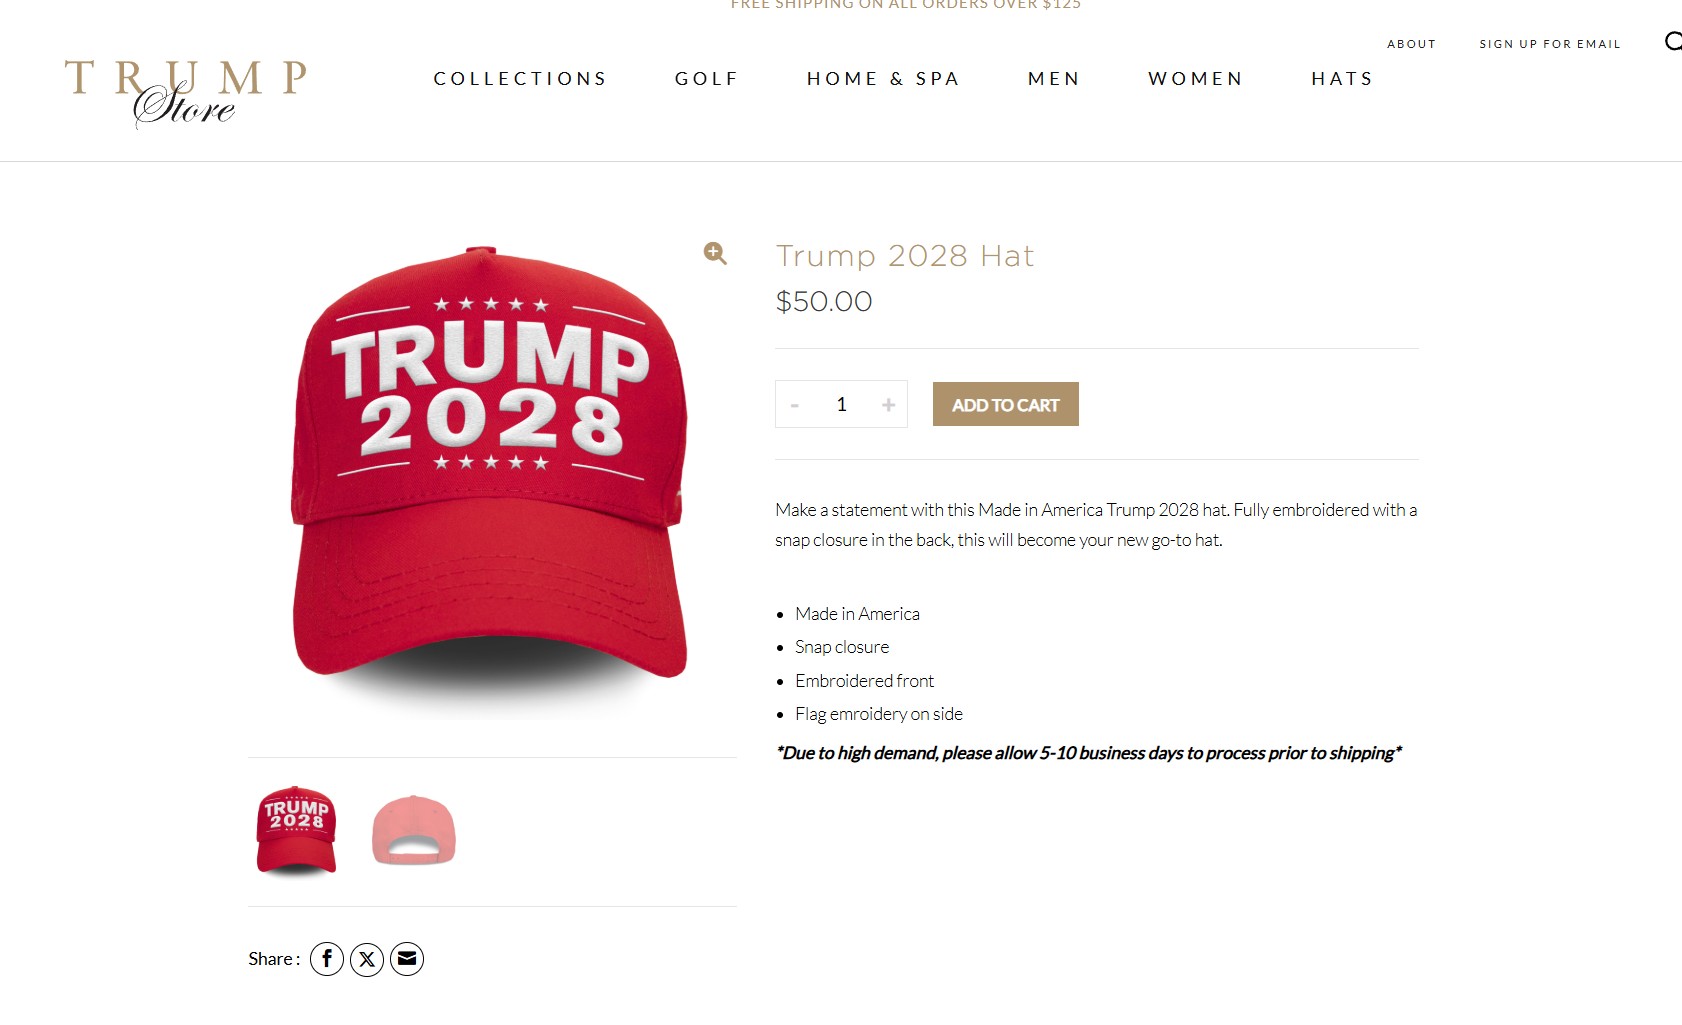The height and width of the screenshot is (1025, 1682).
Task: Select the front-view hat thumbnail
Action: point(296,831)
